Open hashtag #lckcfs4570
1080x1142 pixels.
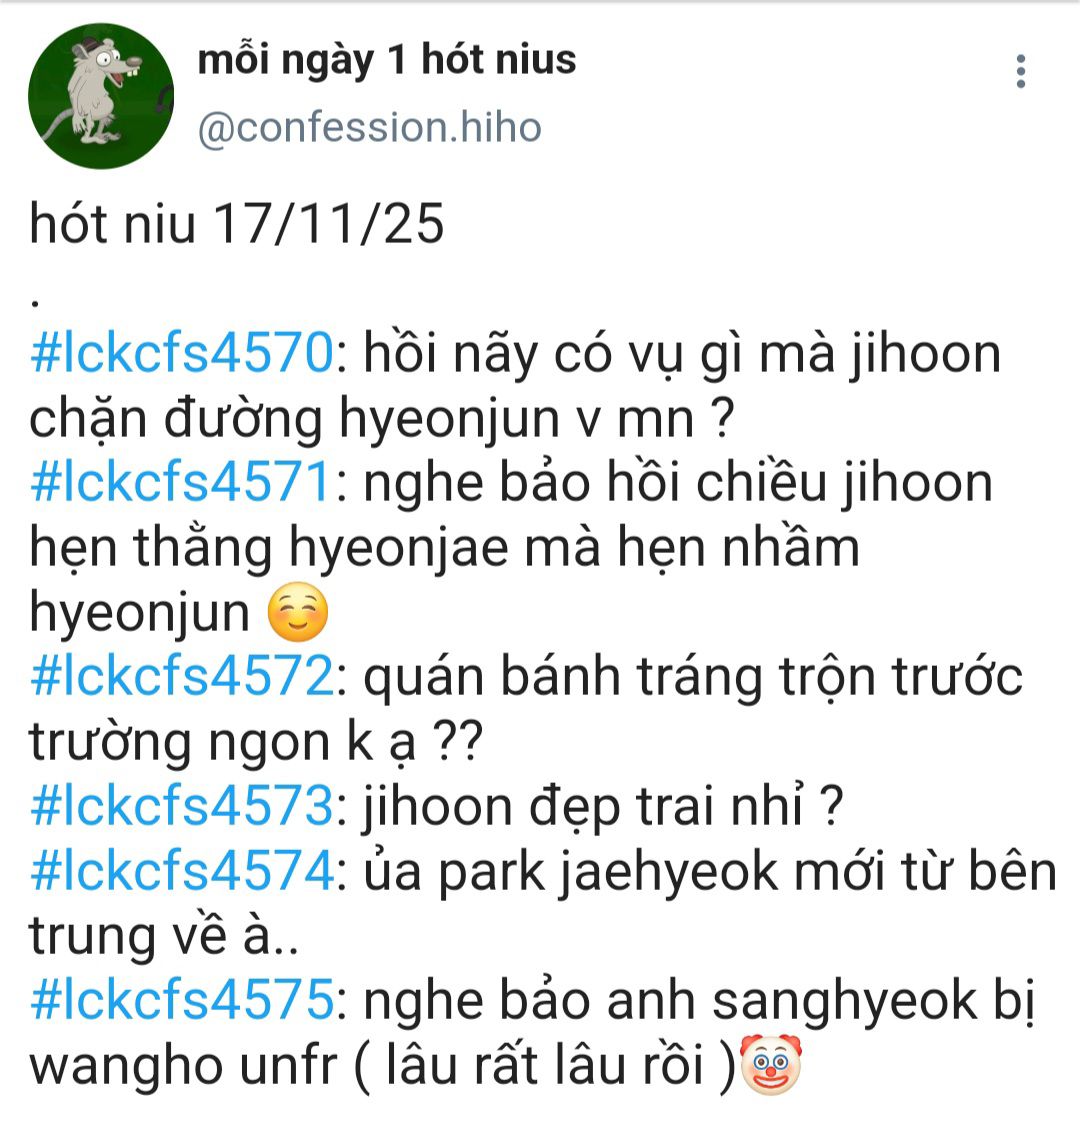[181, 355]
